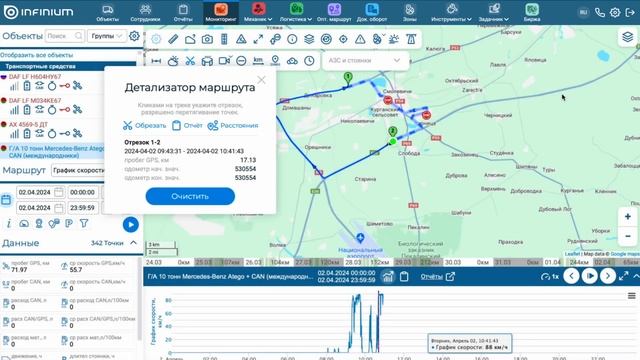
Task: Expand the Логистика menu
Action: [x=296, y=12]
